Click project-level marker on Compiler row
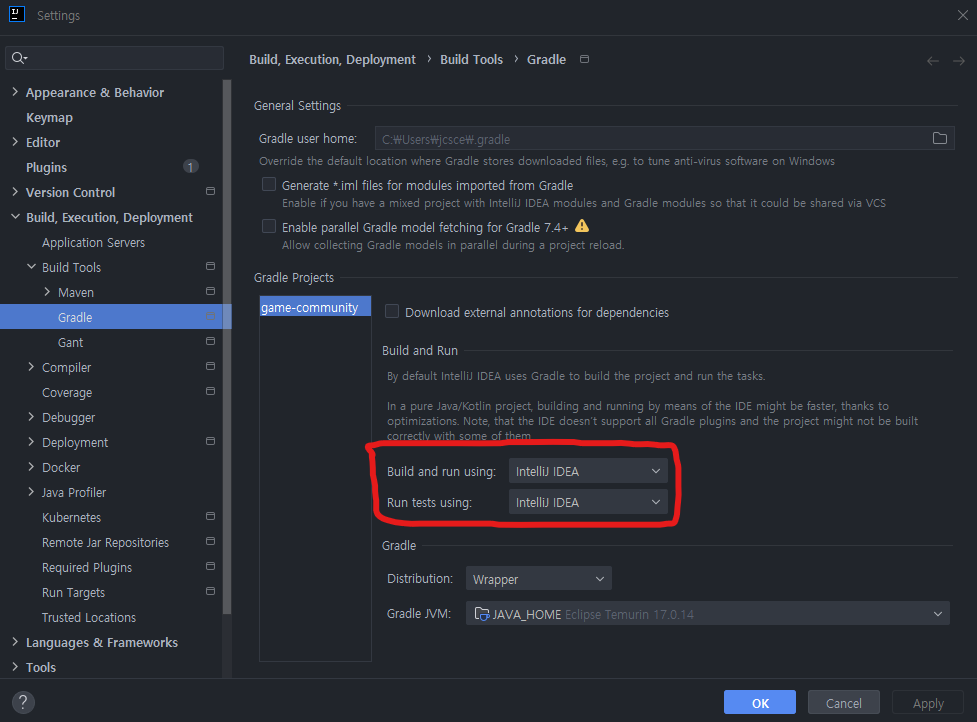 click(x=211, y=366)
